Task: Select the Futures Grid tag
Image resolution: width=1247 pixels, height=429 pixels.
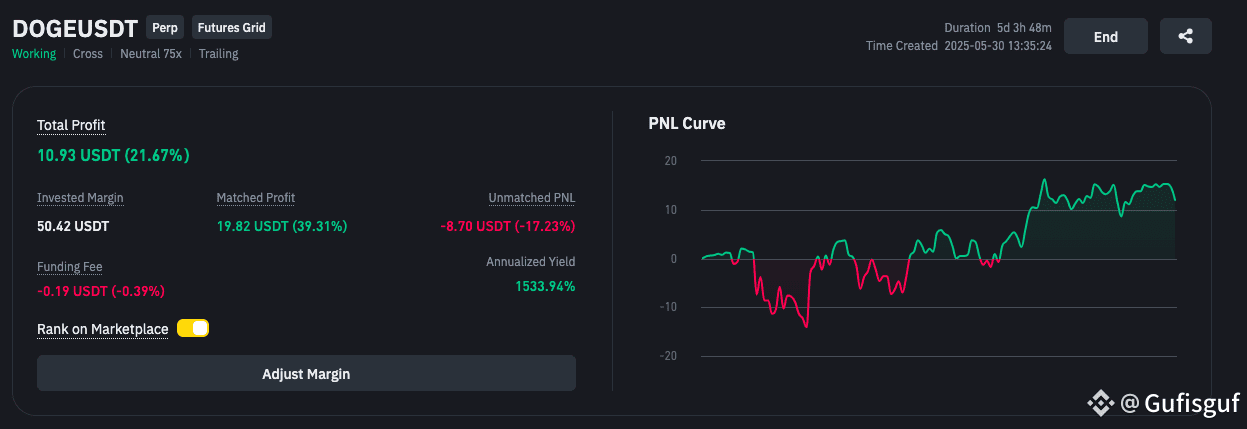Action: pyautogui.click(x=232, y=28)
